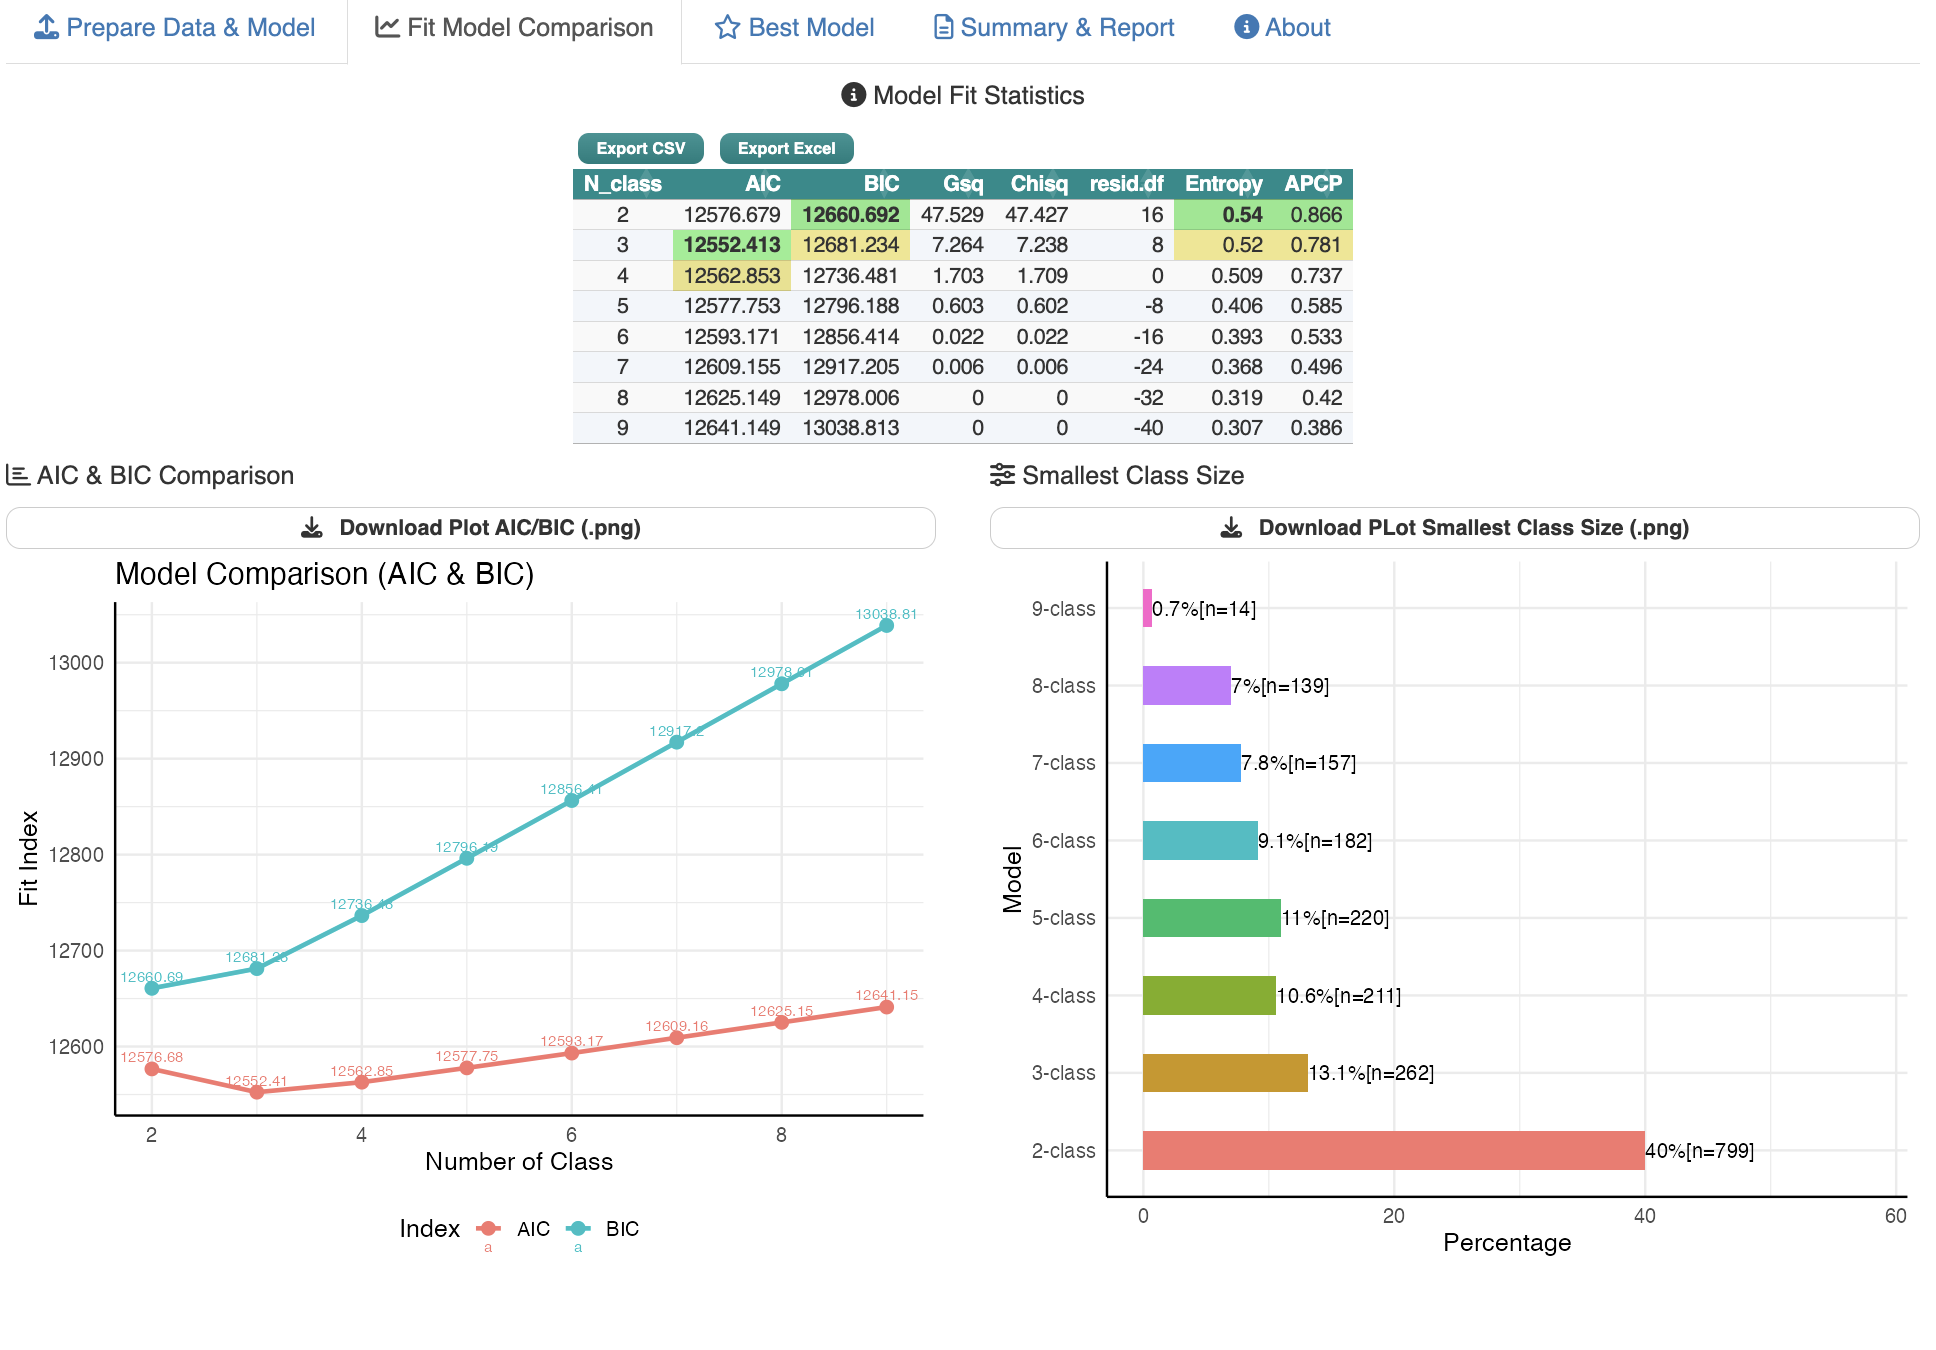Screen dimensions: 1936x1350
Task: Sort table by the BIC column header
Action: [880, 184]
